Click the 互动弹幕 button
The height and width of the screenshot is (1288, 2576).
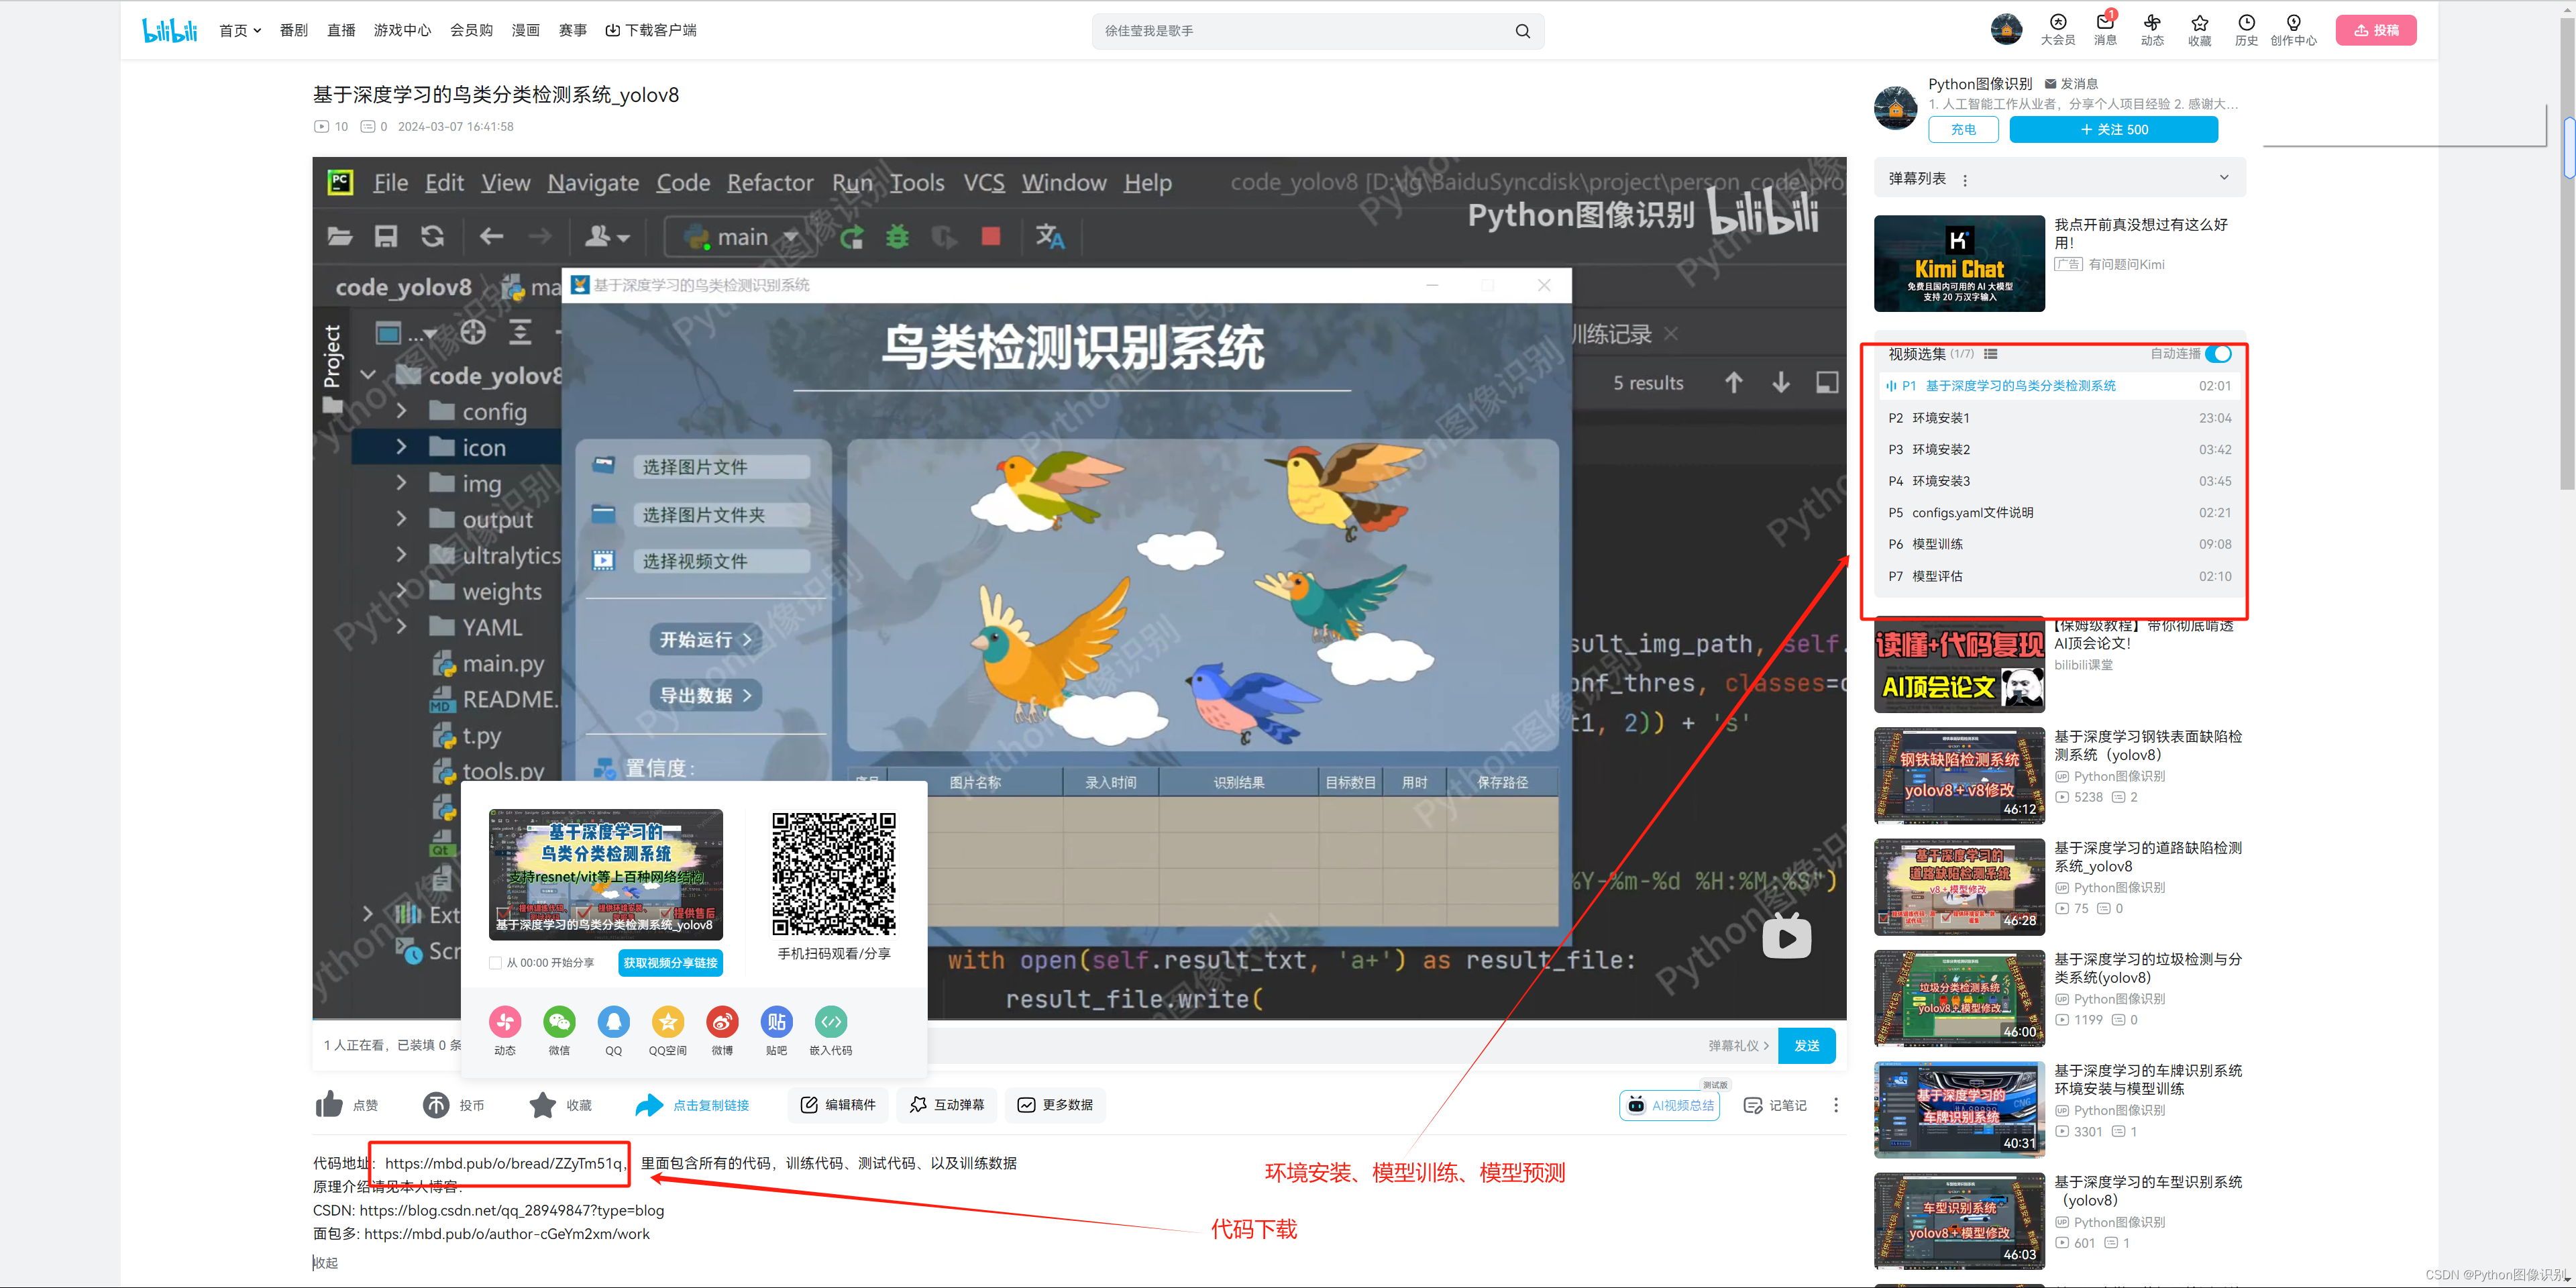tap(947, 1105)
